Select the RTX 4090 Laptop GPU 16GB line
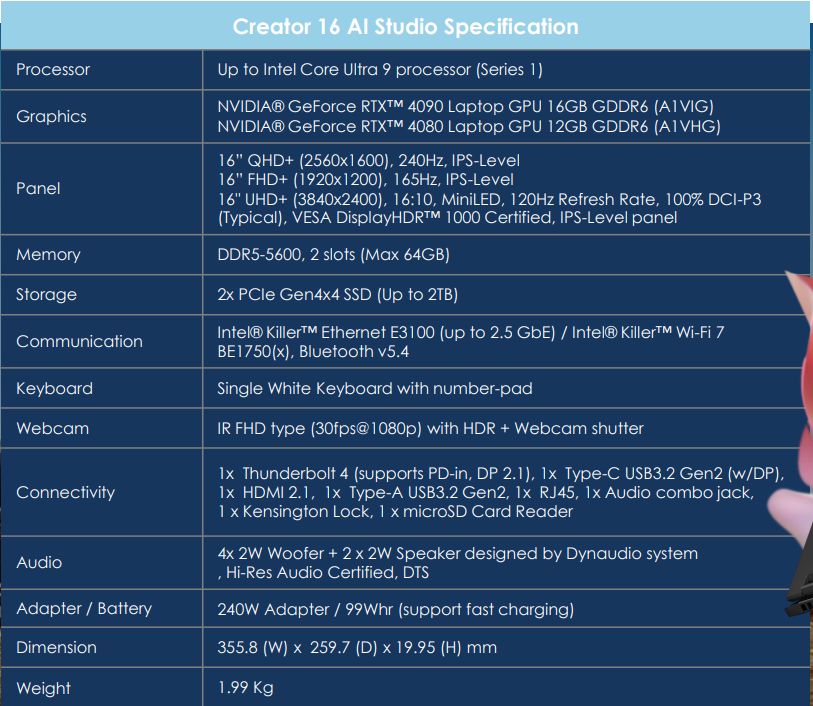This screenshot has height=706, width=813. [466, 107]
